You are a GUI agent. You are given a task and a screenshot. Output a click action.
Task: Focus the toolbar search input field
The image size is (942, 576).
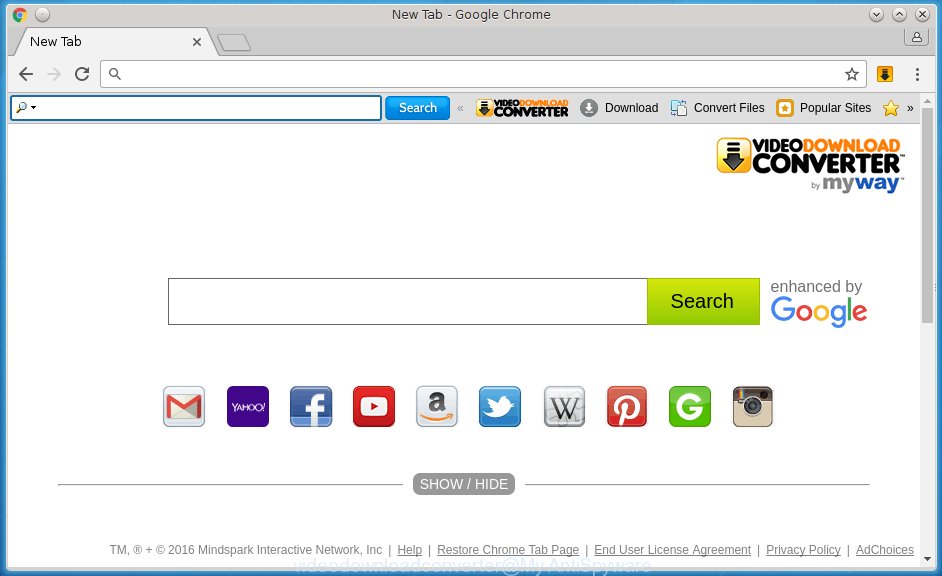196,108
